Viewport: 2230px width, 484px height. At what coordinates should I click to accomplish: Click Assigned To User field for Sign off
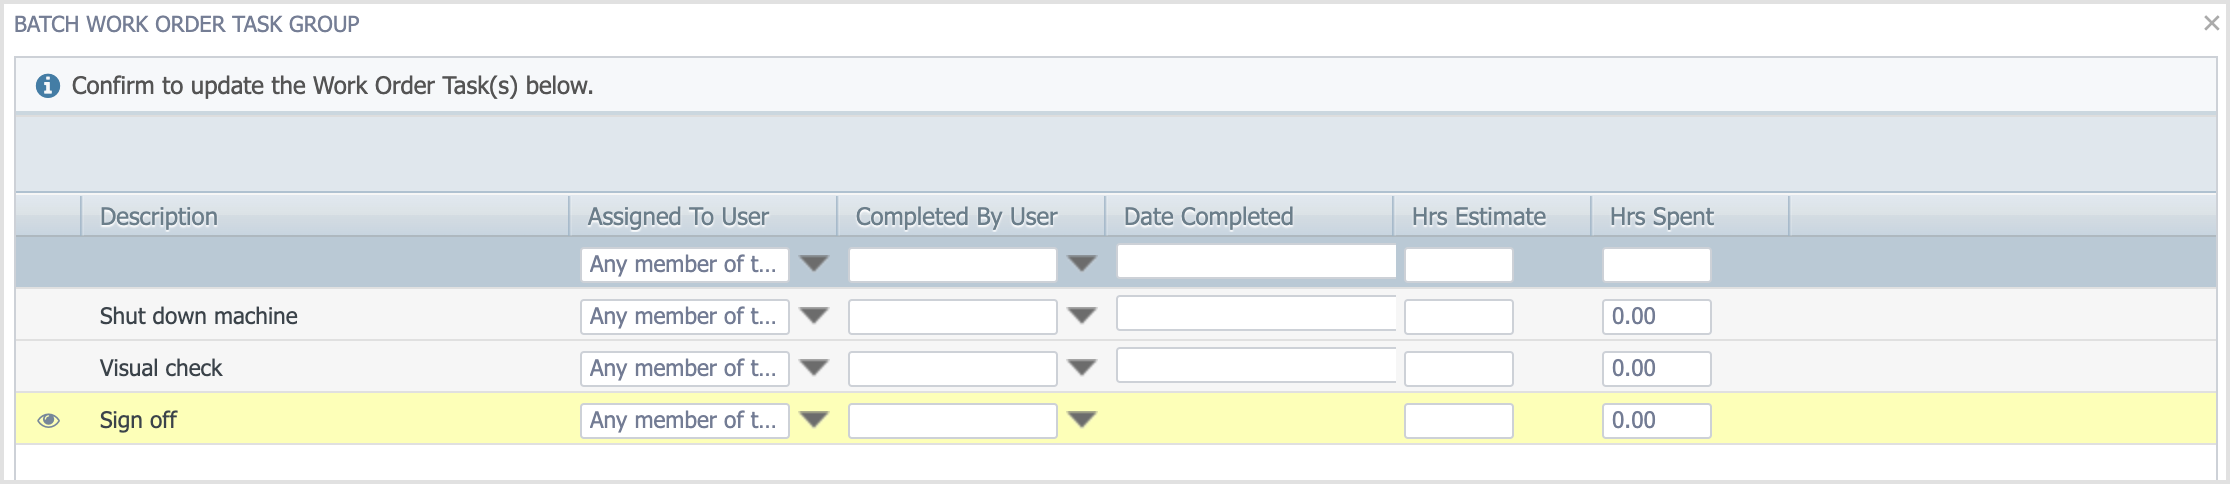tap(685, 421)
